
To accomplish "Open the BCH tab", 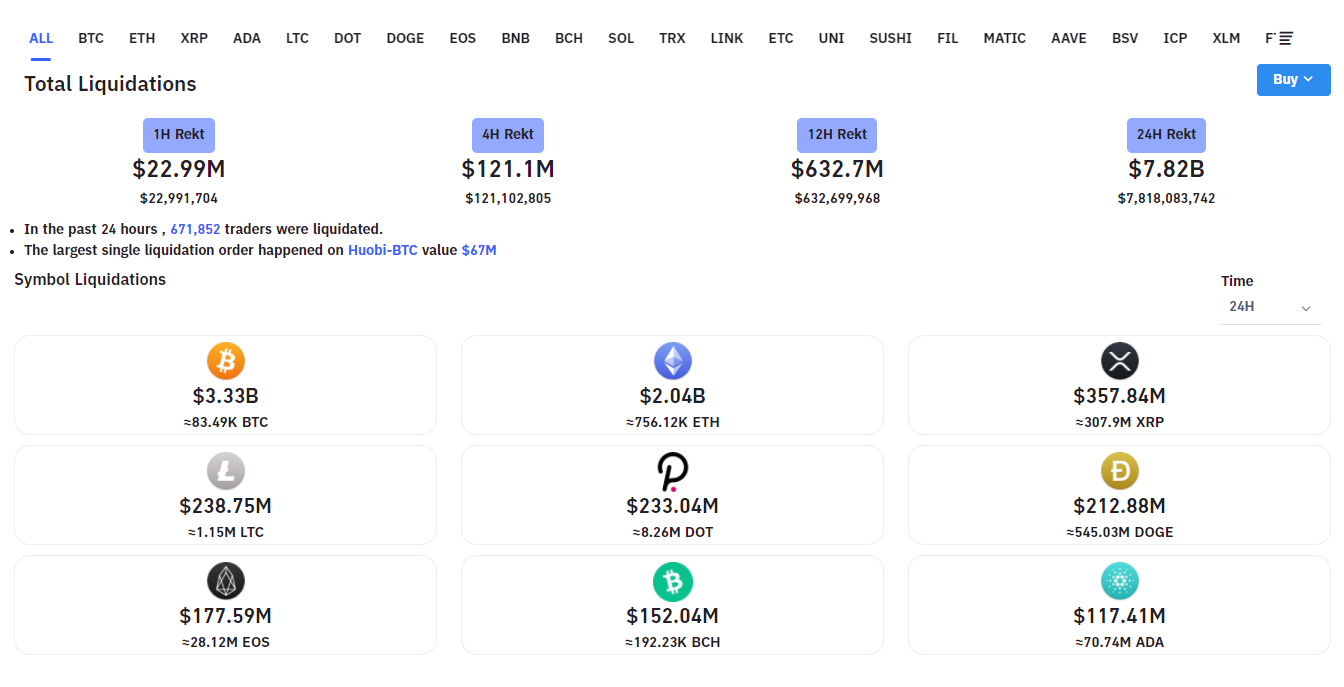I will (569, 38).
